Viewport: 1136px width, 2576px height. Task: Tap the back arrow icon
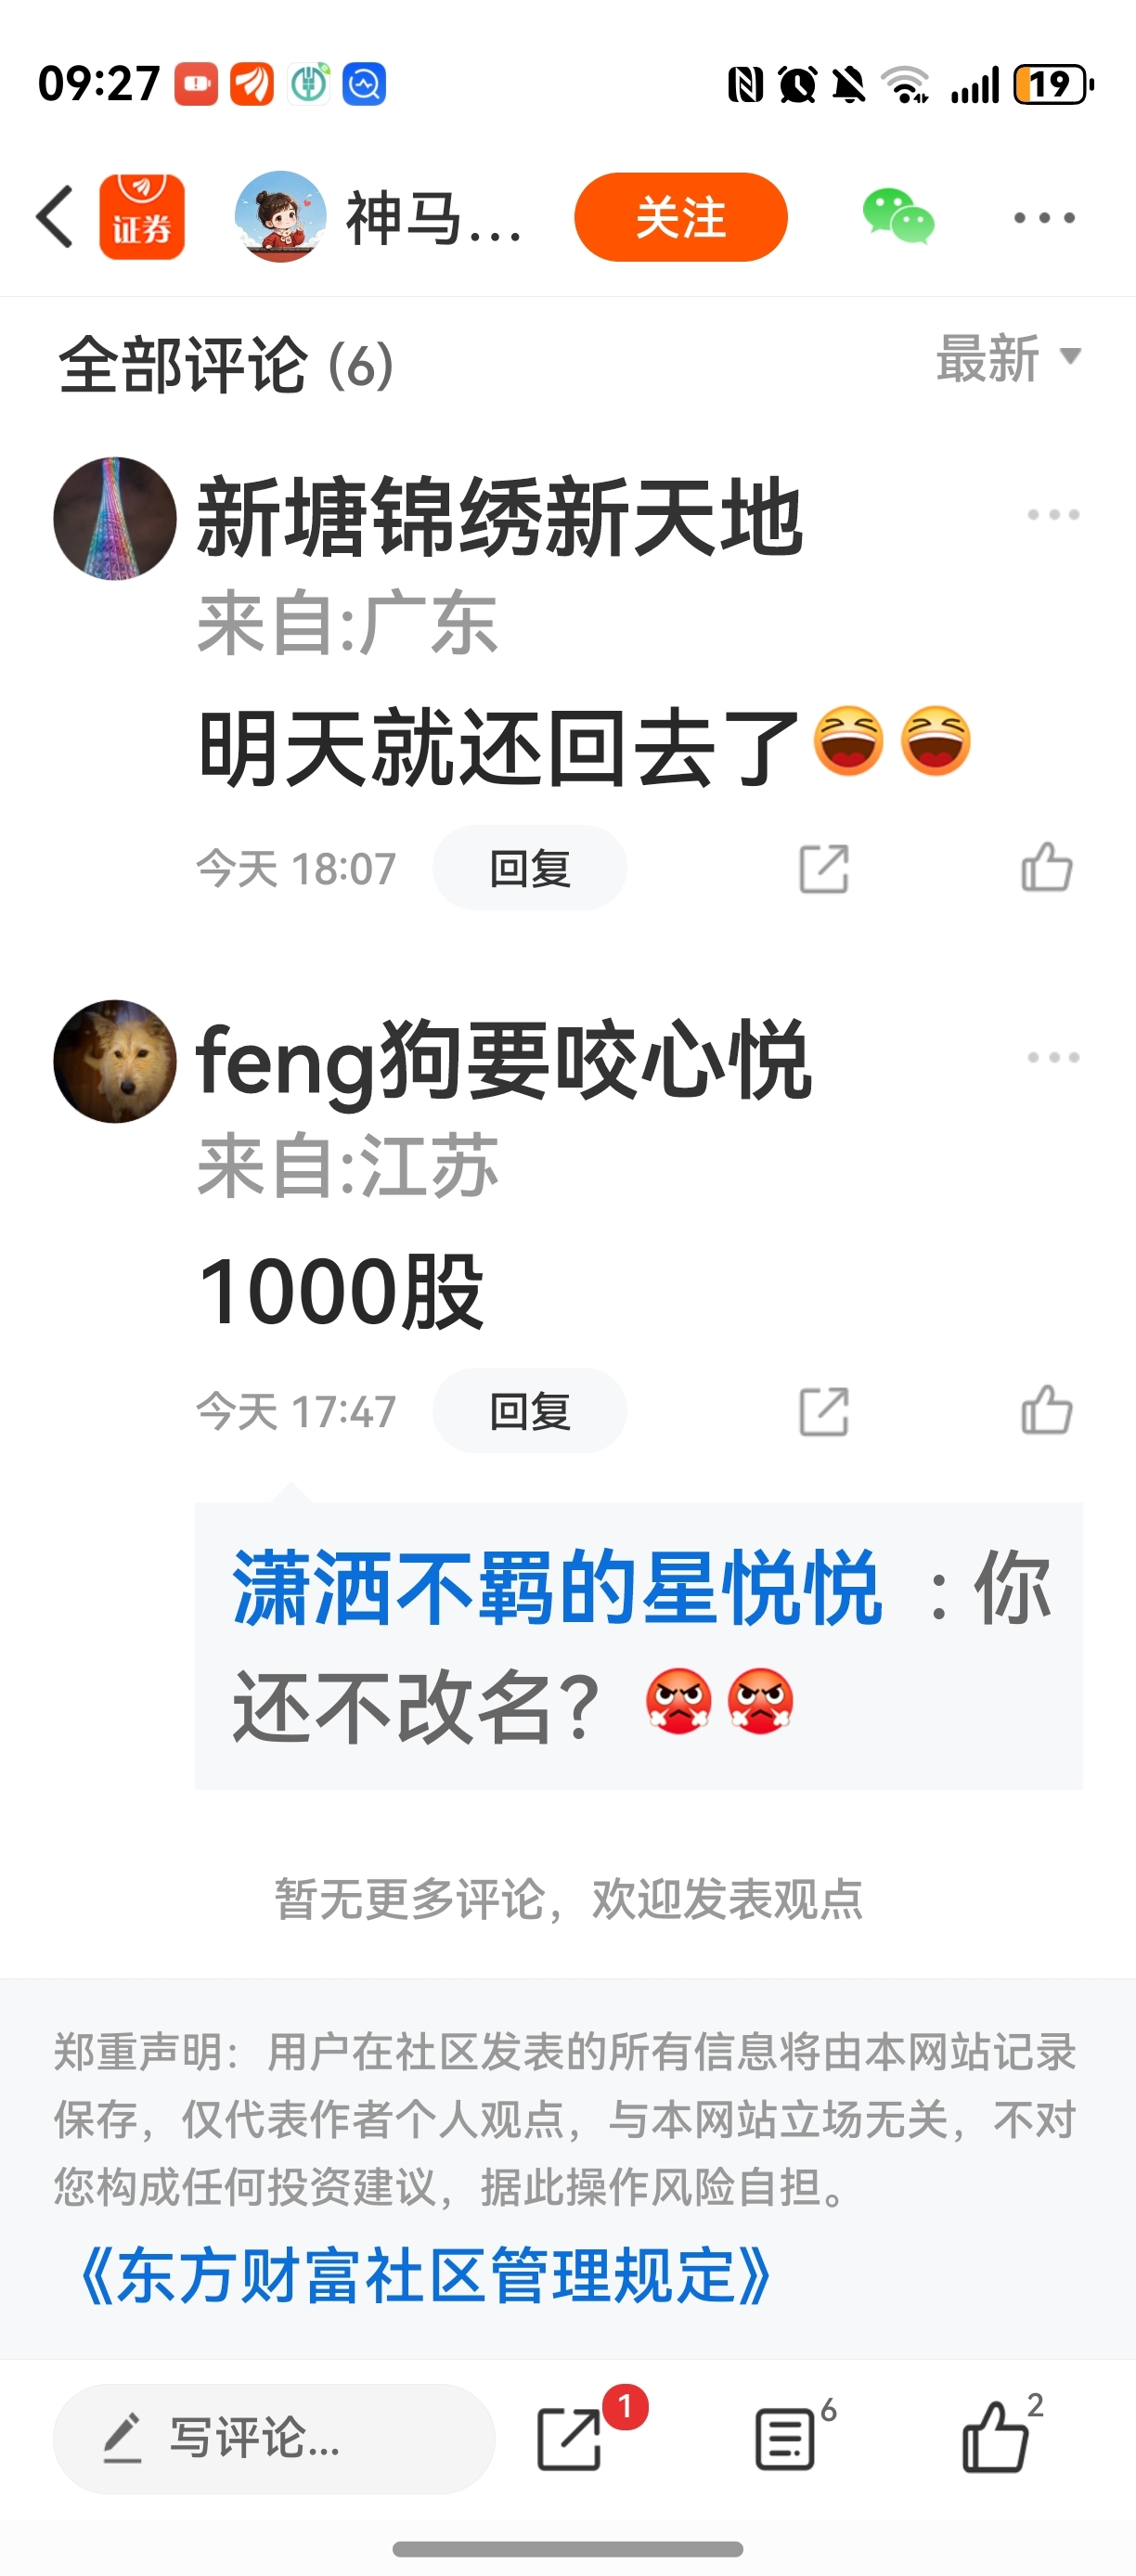[x=56, y=217]
